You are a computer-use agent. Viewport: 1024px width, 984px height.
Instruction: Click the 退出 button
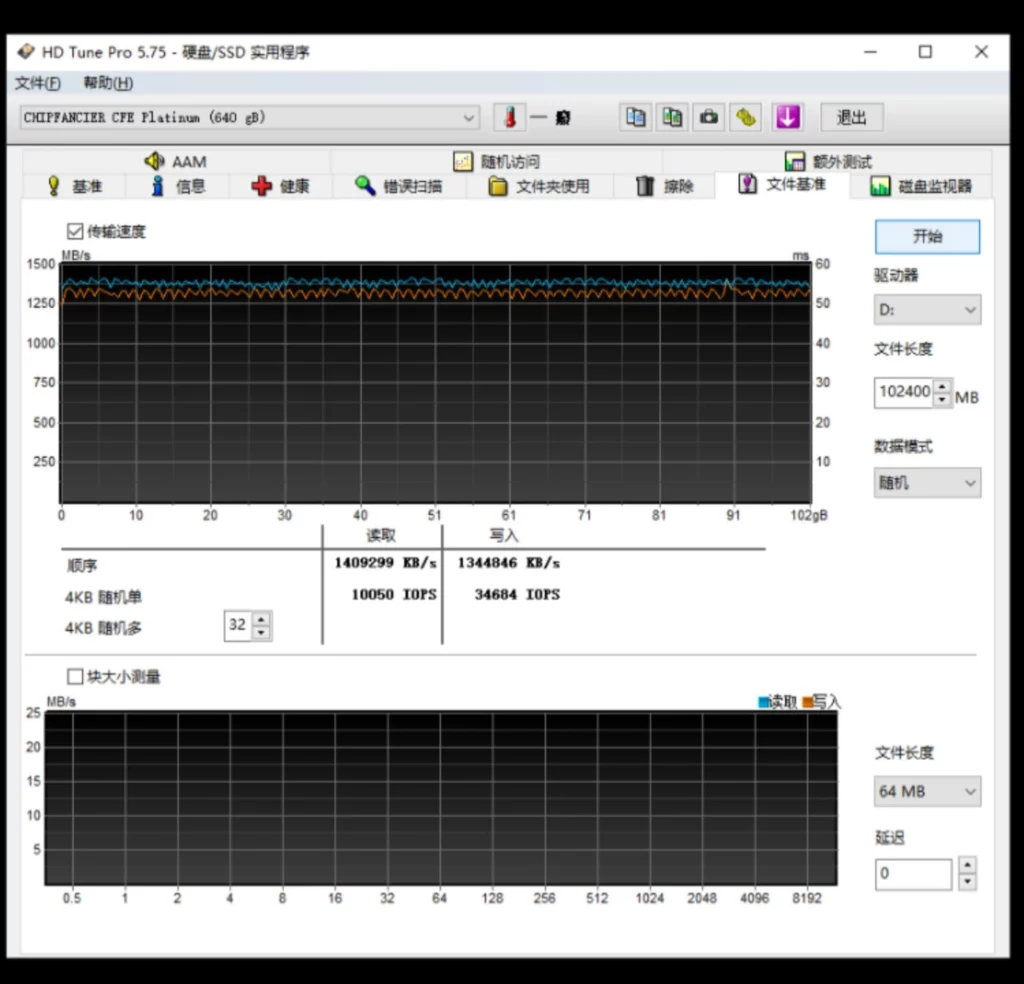pos(852,118)
